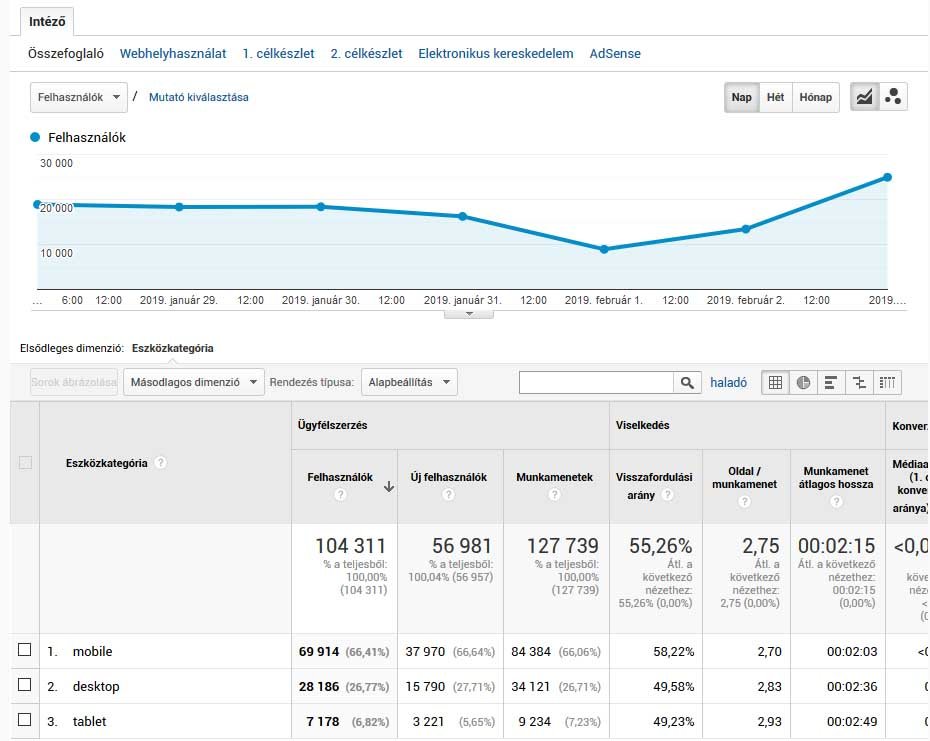Check the desktop row checkbox
Viewport: 930px width, 741px height.
tap(24, 686)
